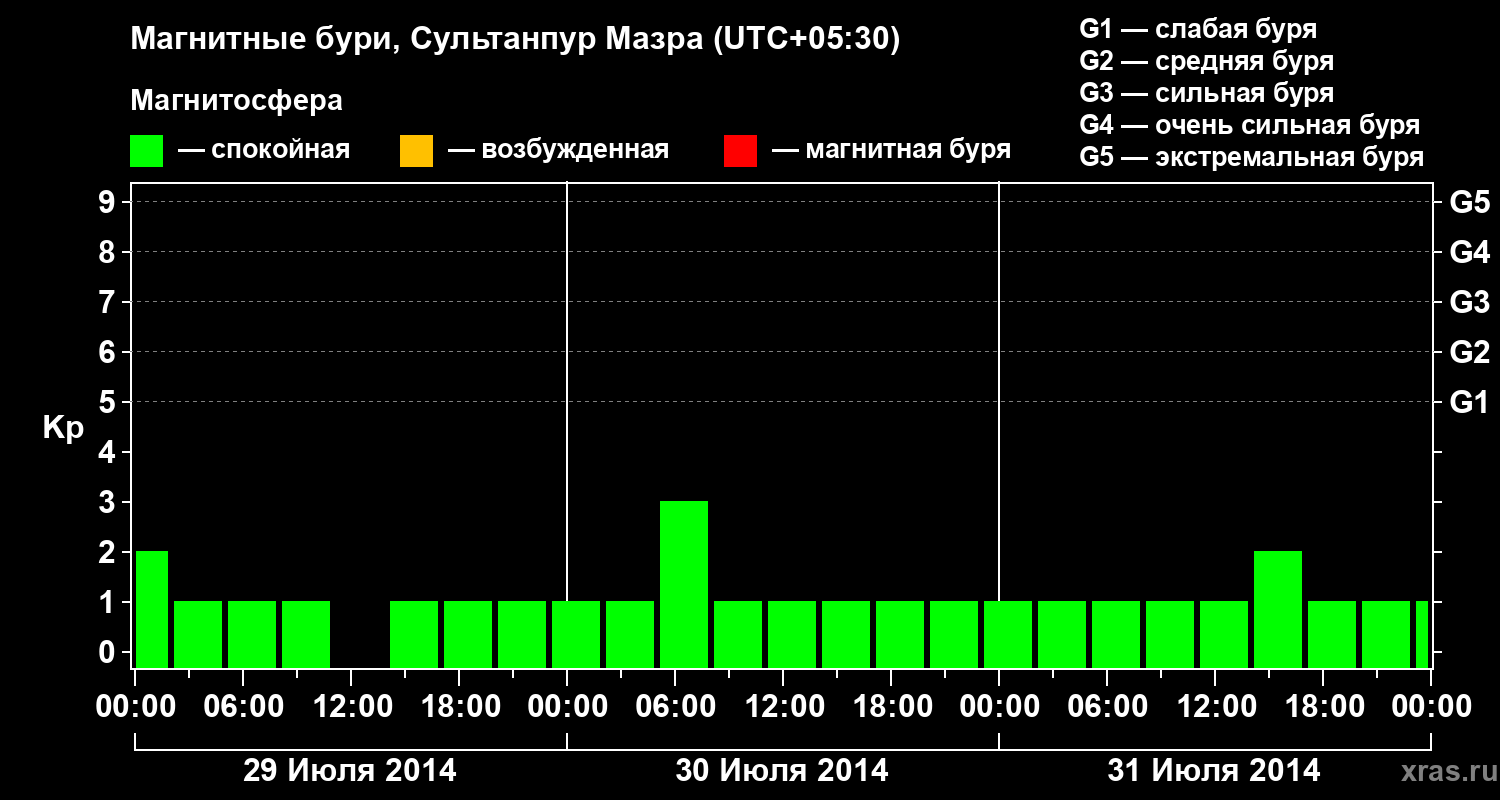This screenshot has width=1500, height=800.
Task: Click the '— спокойная' legend label
Action: point(264,151)
